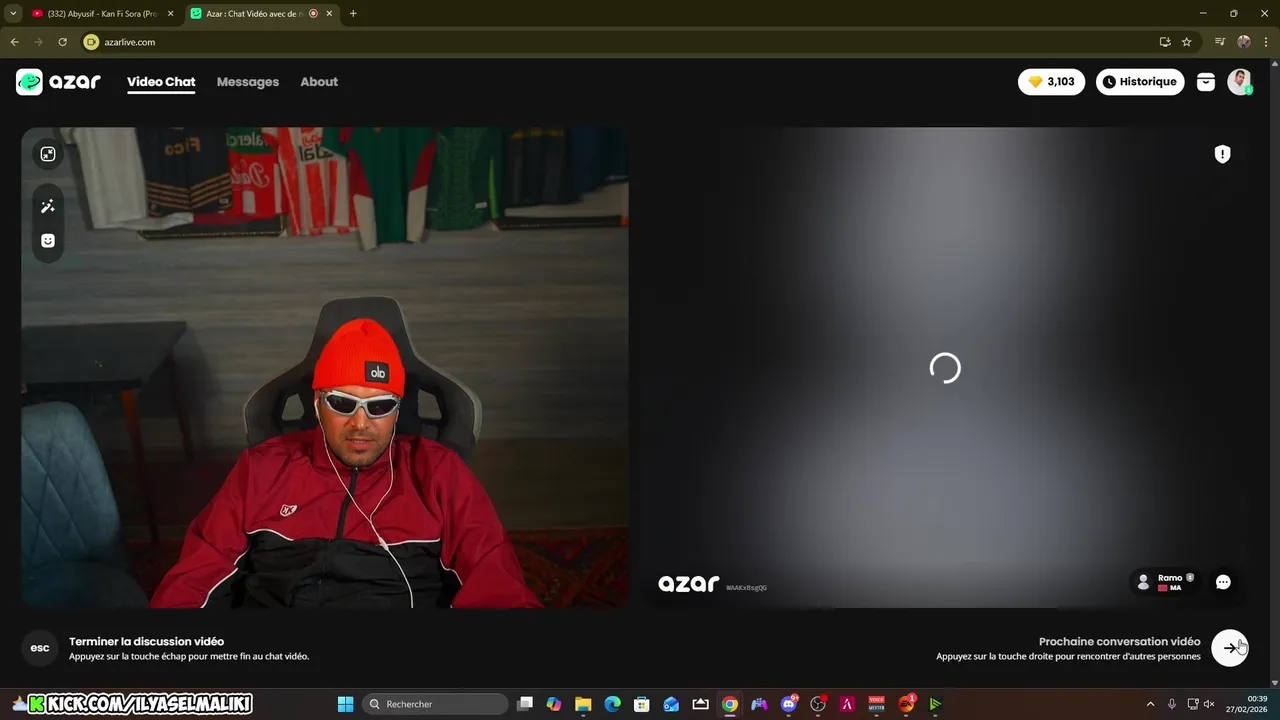Click the spinner in the partner video

pos(945,368)
